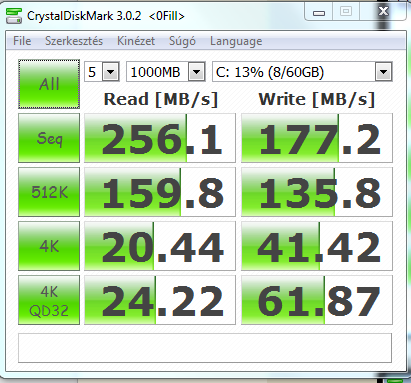Click the 512K write result 135.8

(x=317, y=192)
